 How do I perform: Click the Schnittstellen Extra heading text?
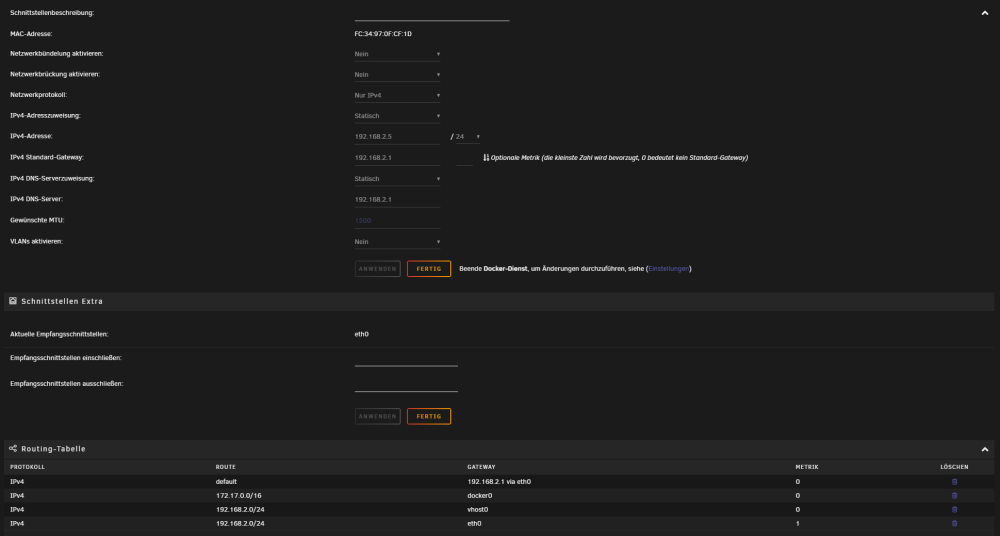[62, 301]
